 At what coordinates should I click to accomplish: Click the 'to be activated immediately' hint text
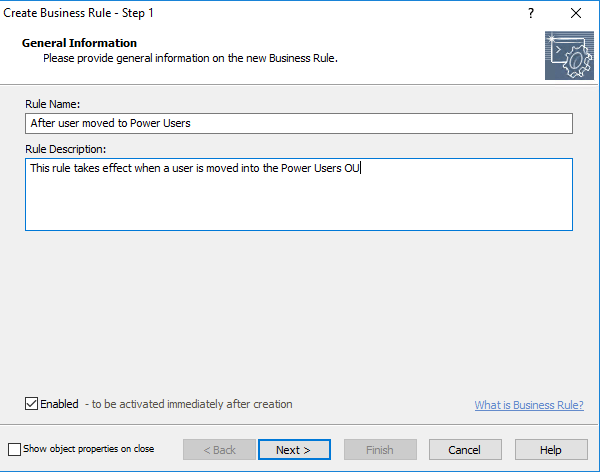[x=191, y=405]
